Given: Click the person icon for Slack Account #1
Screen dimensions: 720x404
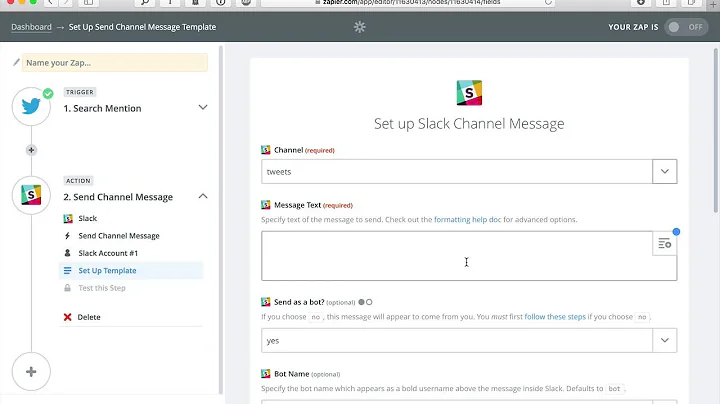Looking at the screenshot, I should (x=68, y=253).
